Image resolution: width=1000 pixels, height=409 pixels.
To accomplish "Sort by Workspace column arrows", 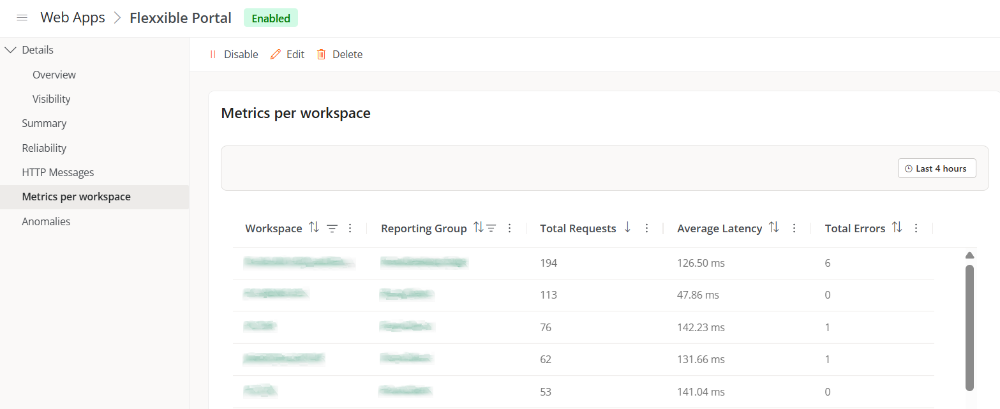I will tap(313, 228).
